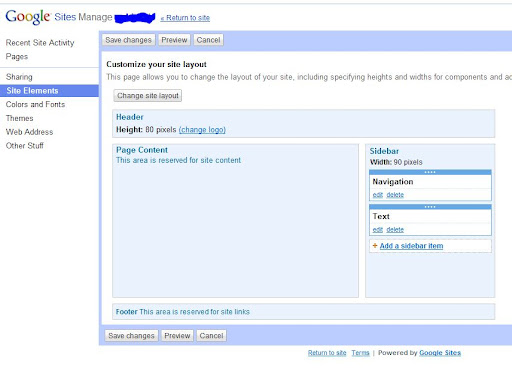The height and width of the screenshot is (391, 512).
Task: Click bottom Save changes button
Action: [x=131, y=336]
